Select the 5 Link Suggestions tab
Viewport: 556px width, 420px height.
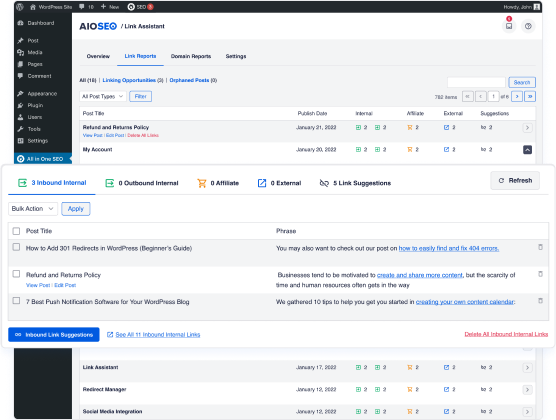point(355,183)
